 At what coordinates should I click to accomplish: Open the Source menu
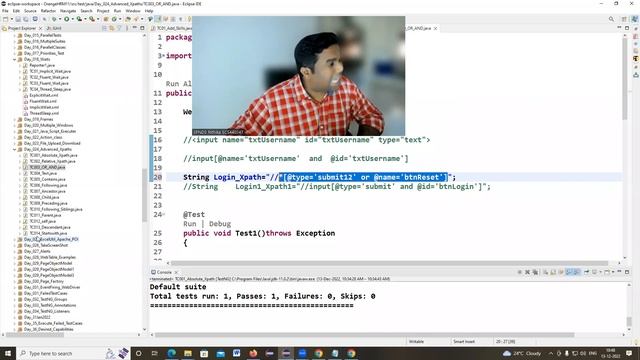click(x=30, y=11)
